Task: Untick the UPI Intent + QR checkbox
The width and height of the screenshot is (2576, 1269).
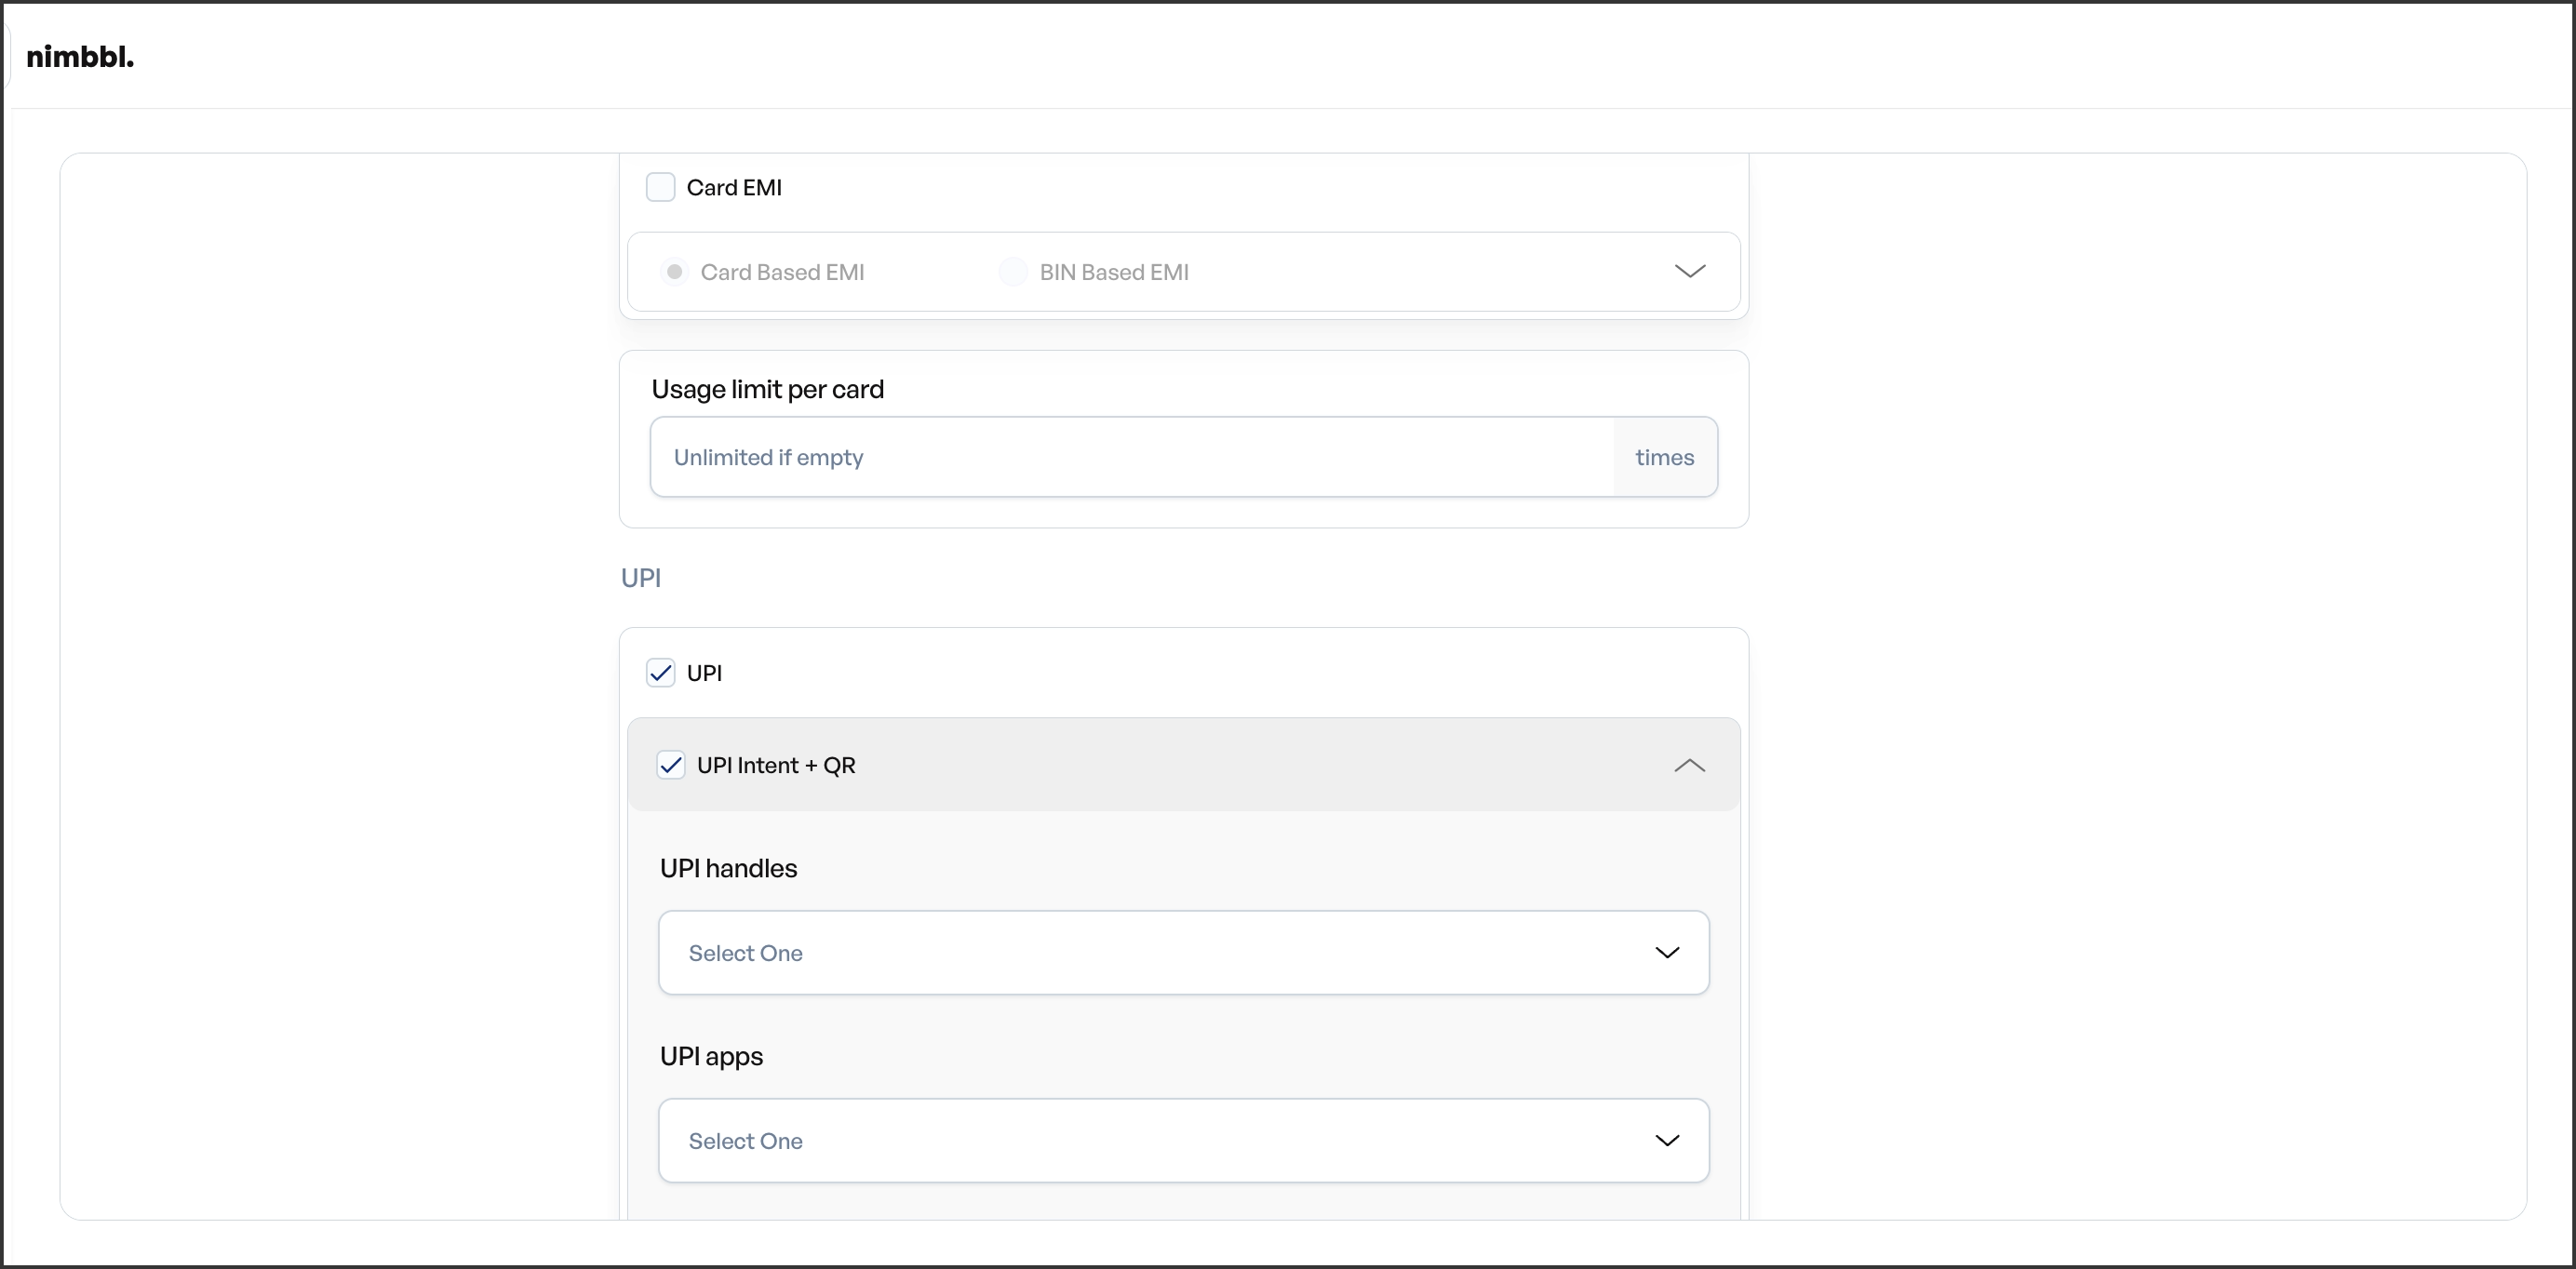Action: (x=670, y=765)
